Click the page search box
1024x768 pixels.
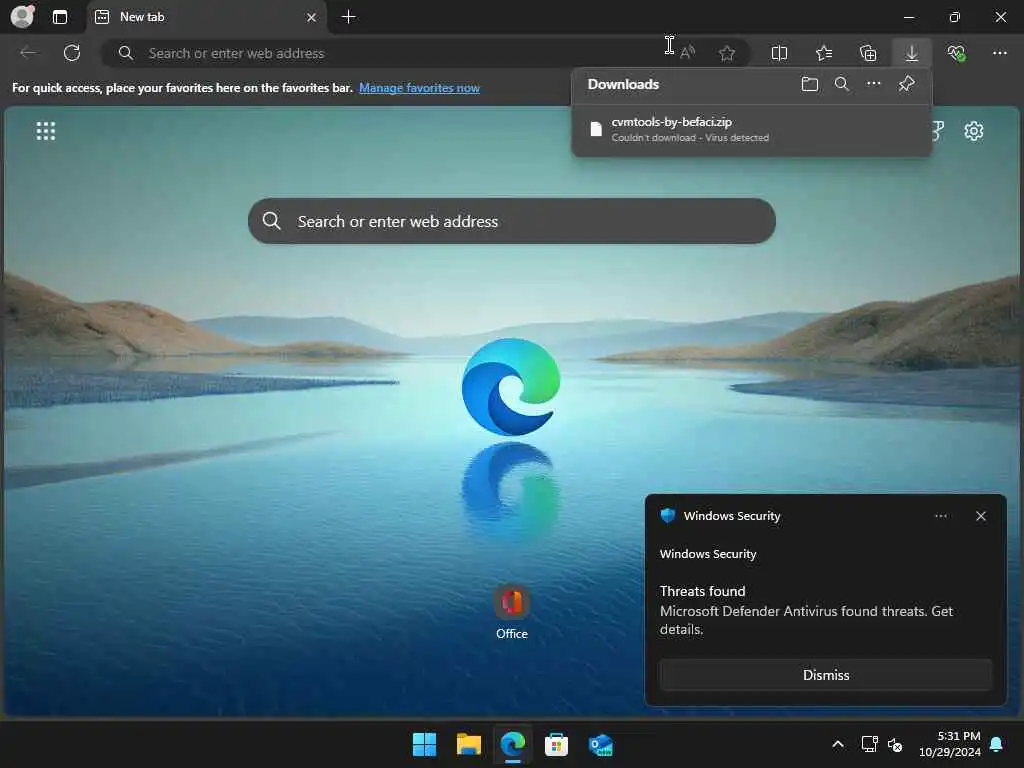pos(511,221)
